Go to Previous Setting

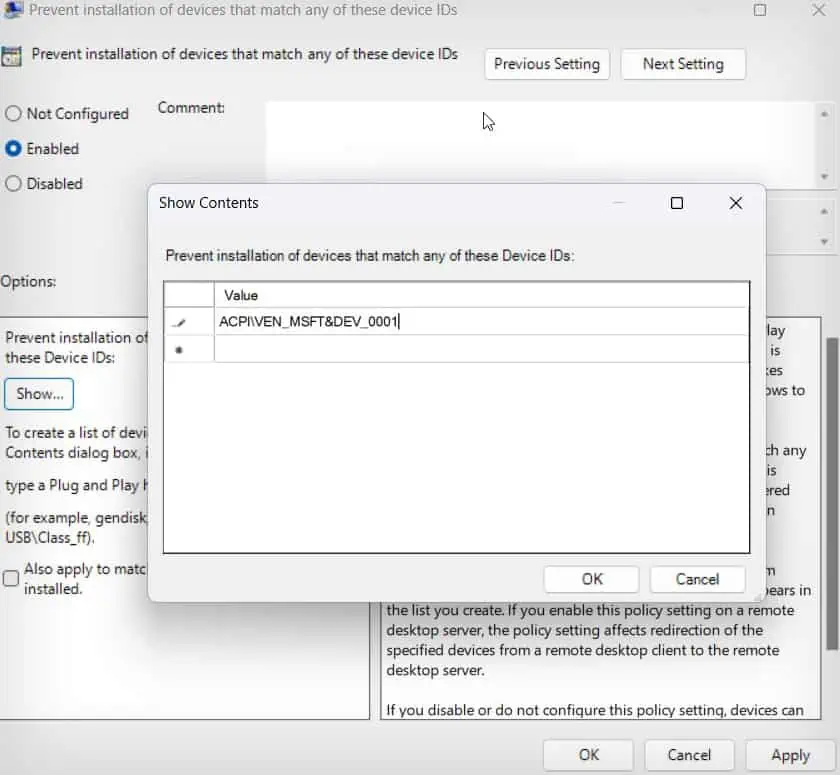click(x=546, y=64)
